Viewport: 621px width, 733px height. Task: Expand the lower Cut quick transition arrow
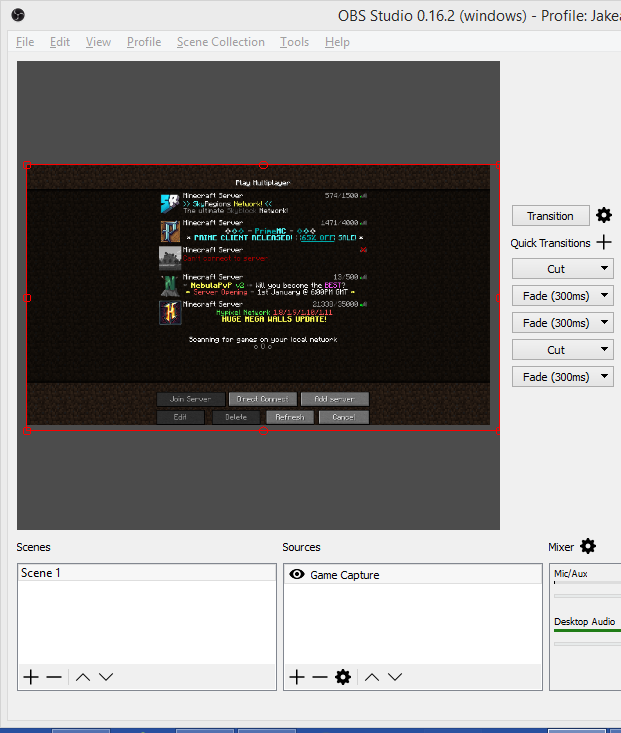click(604, 350)
